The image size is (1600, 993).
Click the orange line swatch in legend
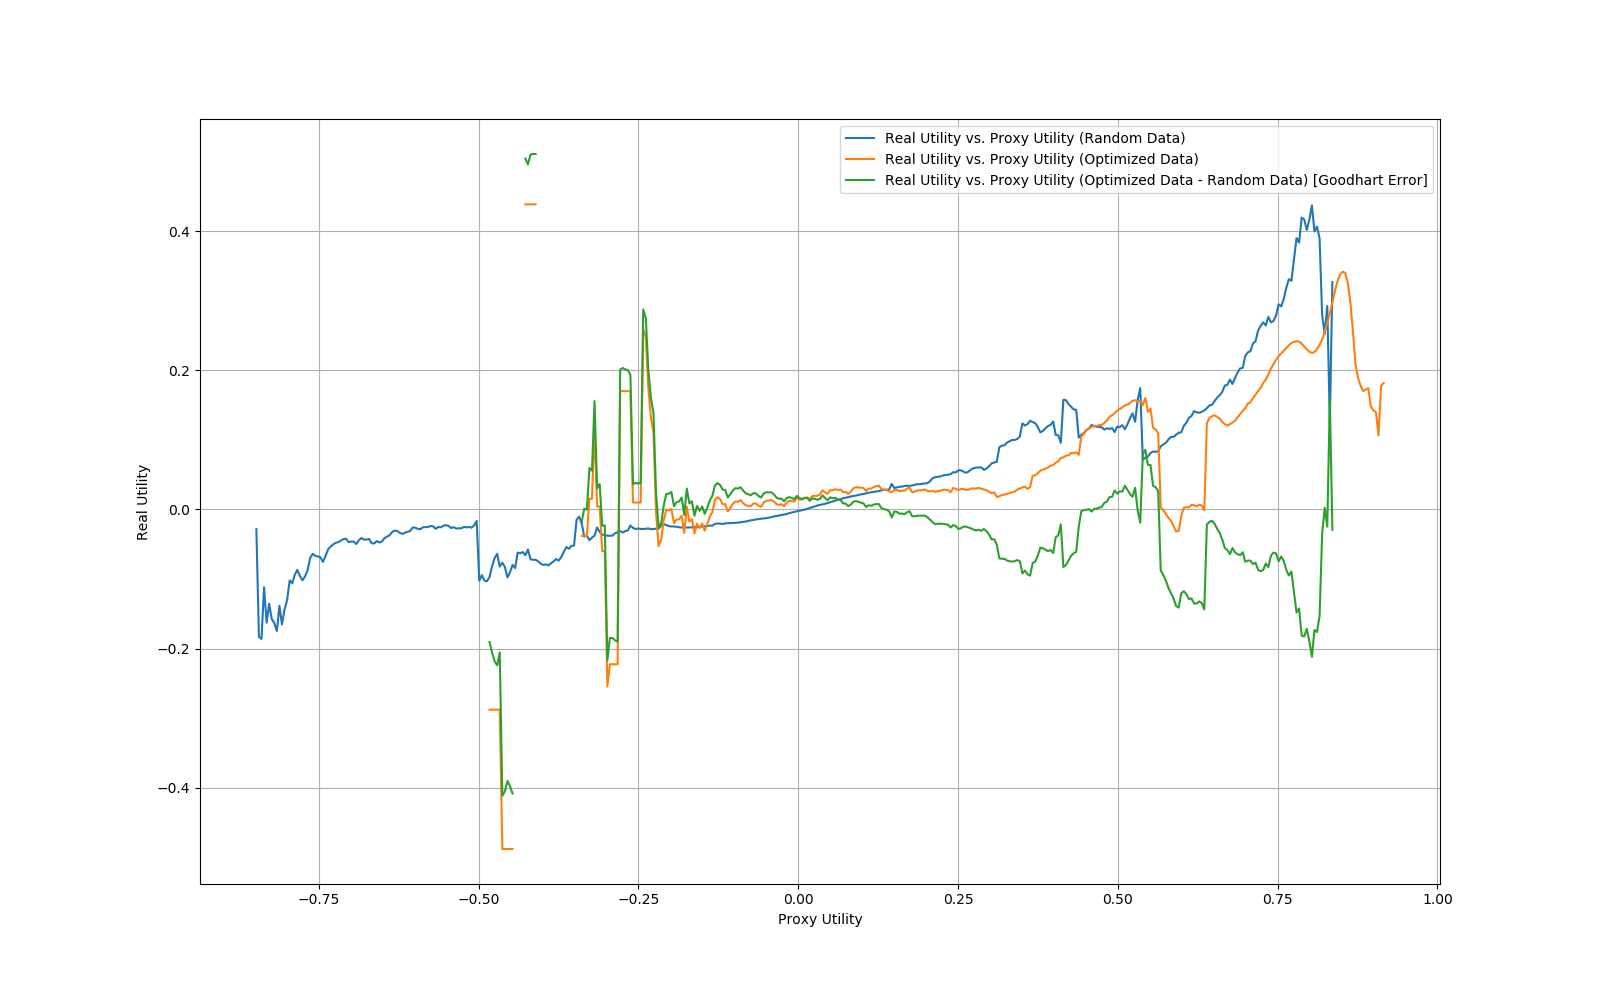860,159
